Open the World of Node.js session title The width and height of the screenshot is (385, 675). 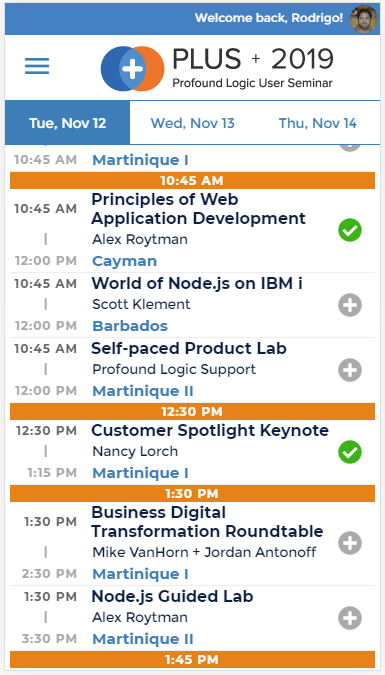(197, 283)
